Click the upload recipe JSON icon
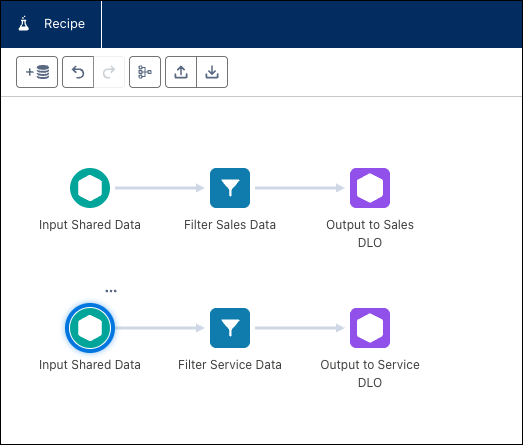The height and width of the screenshot is (445, 523). point(181,72)
